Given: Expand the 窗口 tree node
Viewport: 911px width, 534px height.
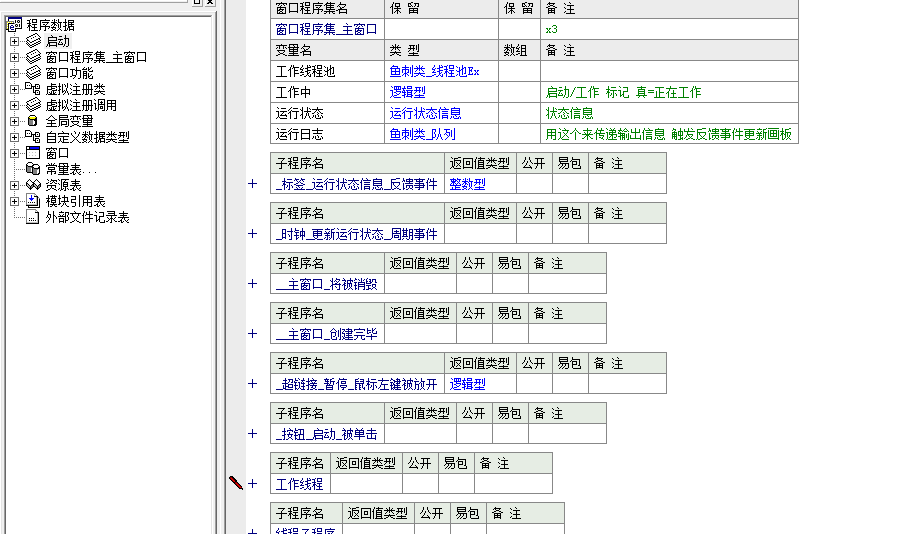Looking at the screenshot, I should 15,153.
